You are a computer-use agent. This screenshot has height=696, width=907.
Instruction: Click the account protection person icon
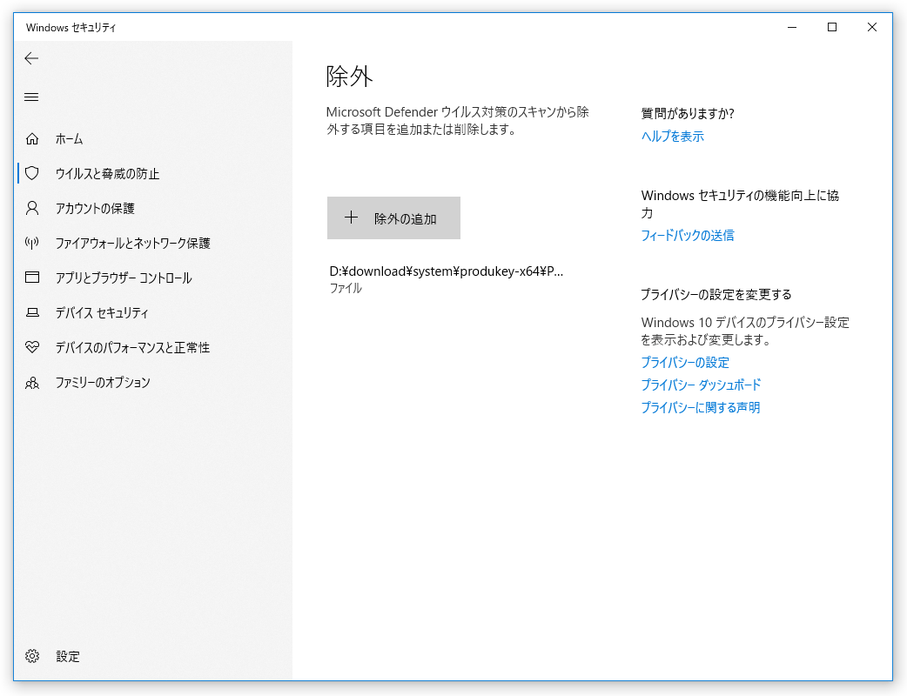pyautogui.click(x=32, y=208)
